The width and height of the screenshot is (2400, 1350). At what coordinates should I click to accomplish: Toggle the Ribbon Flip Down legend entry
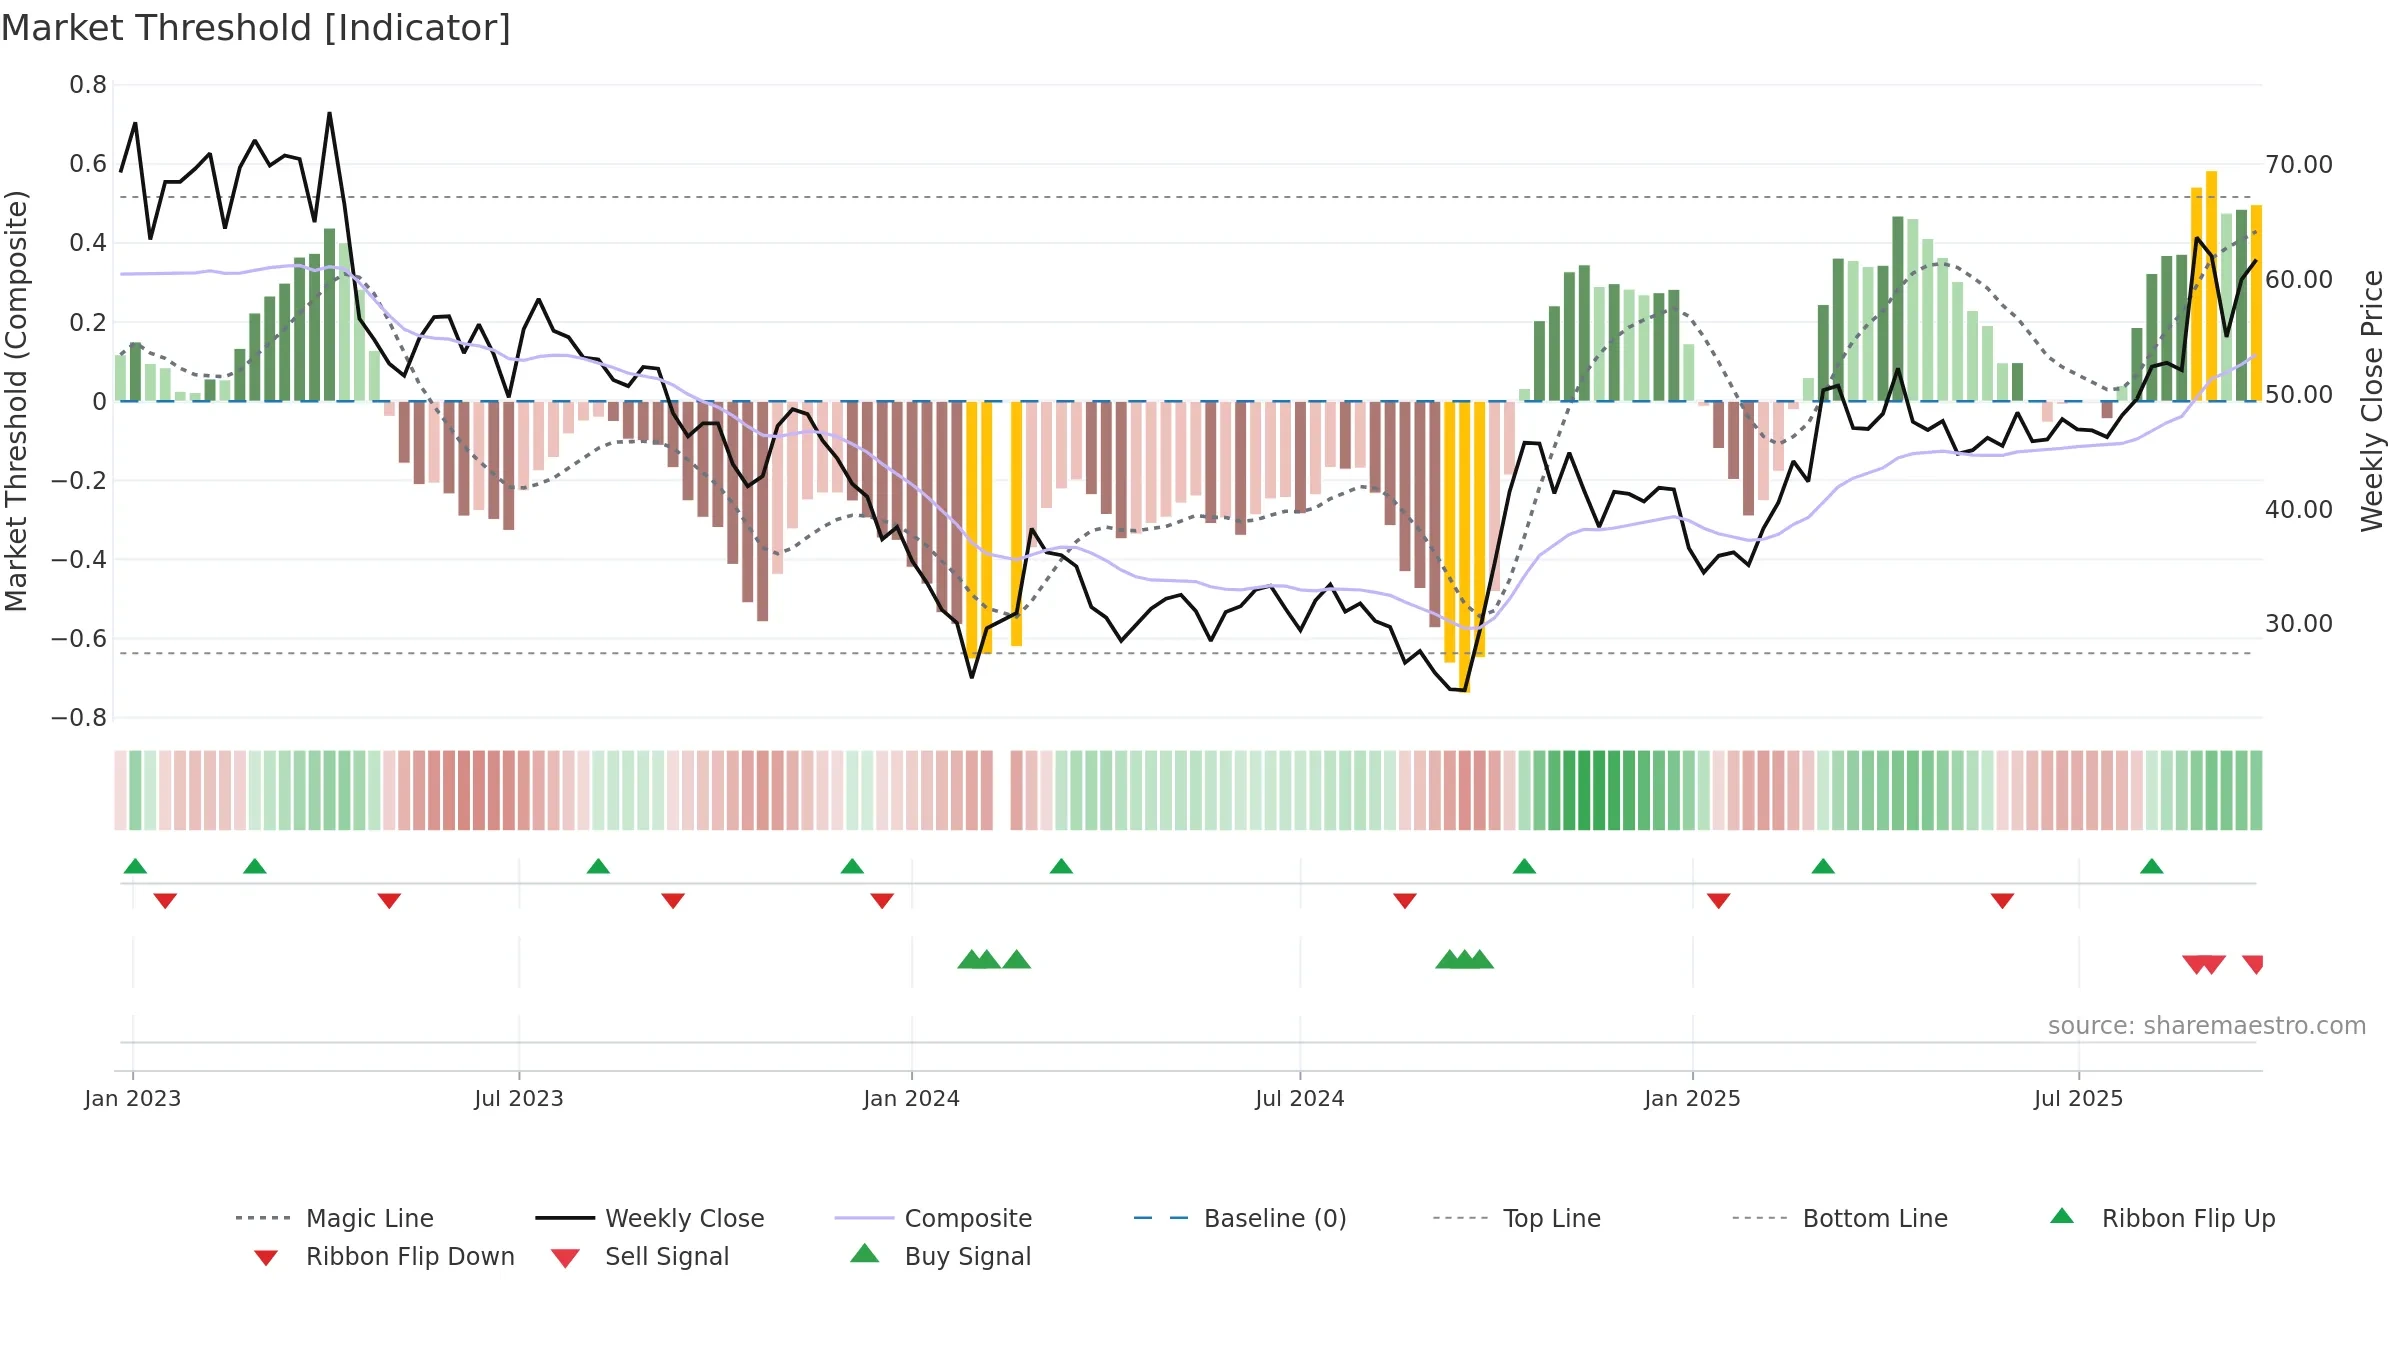[x=384, y=1256]
